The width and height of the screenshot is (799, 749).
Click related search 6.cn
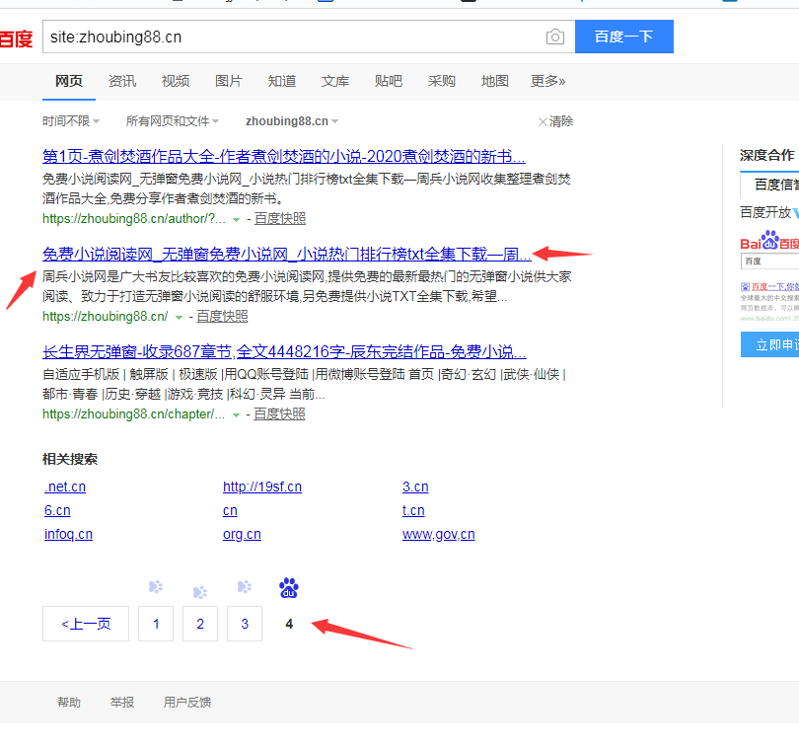57,510
